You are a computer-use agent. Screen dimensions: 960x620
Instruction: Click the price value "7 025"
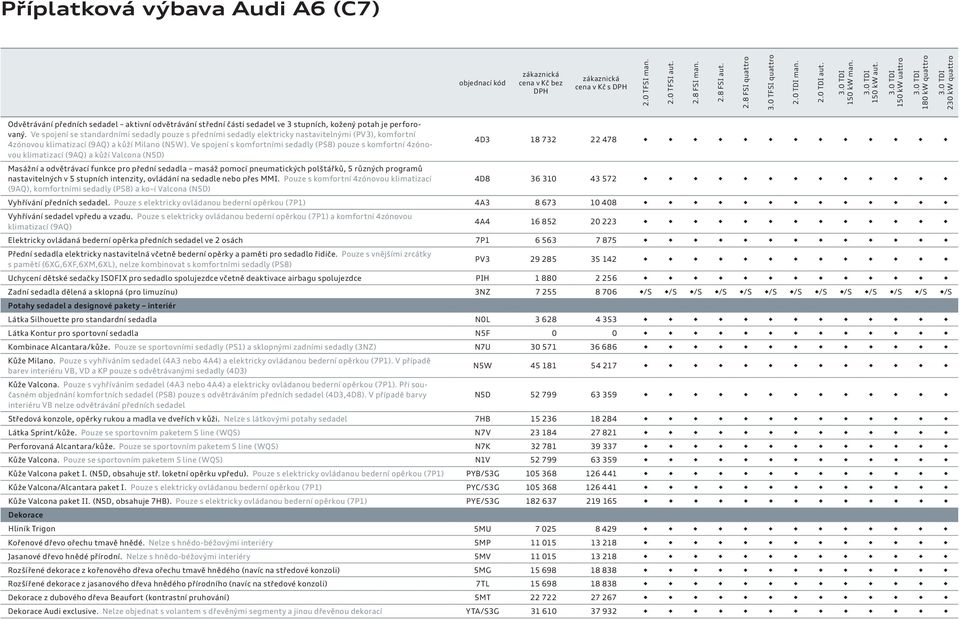click(546, 529)
